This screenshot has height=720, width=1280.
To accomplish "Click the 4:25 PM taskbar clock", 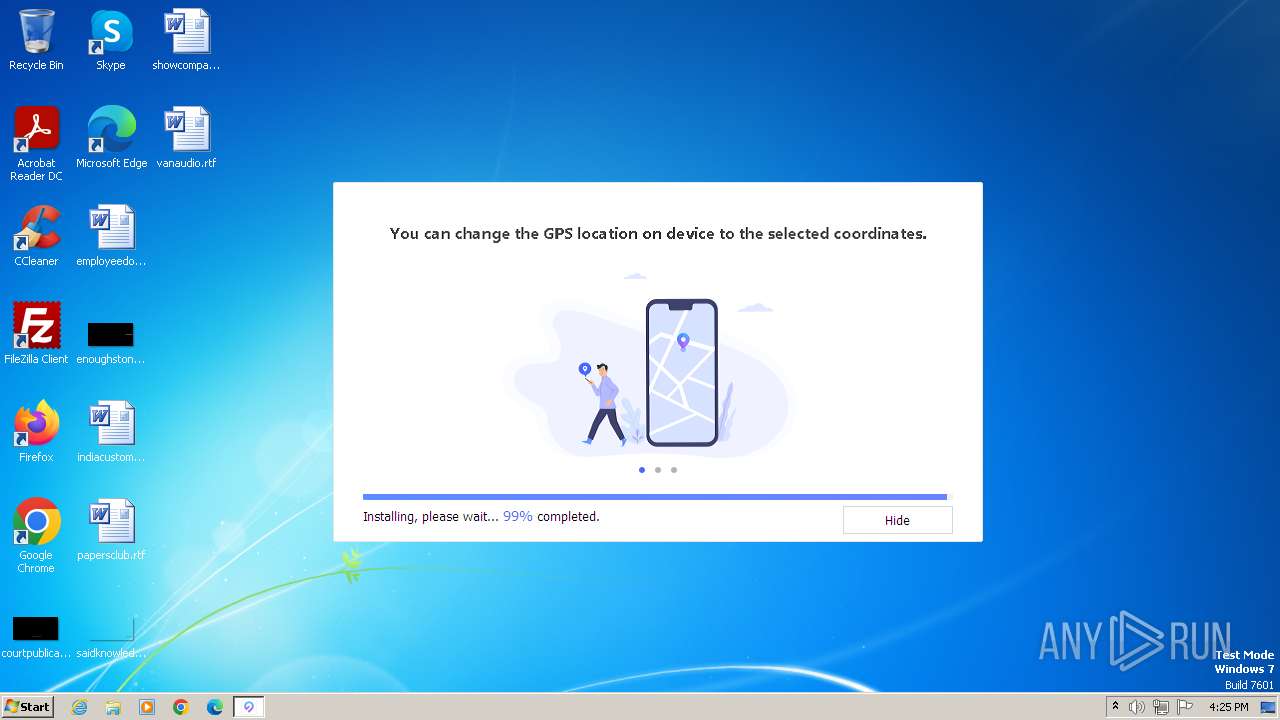I will click(1229, 707).
